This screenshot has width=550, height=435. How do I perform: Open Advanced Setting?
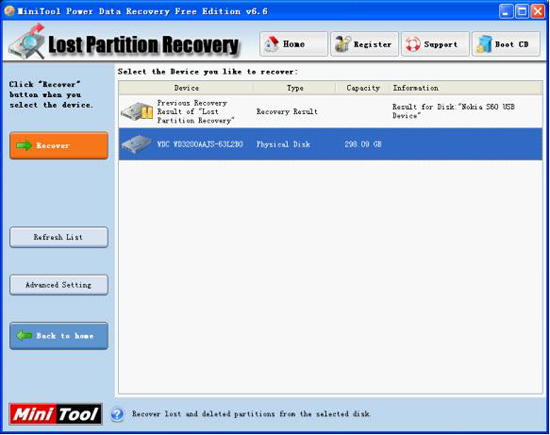[59, 285]
